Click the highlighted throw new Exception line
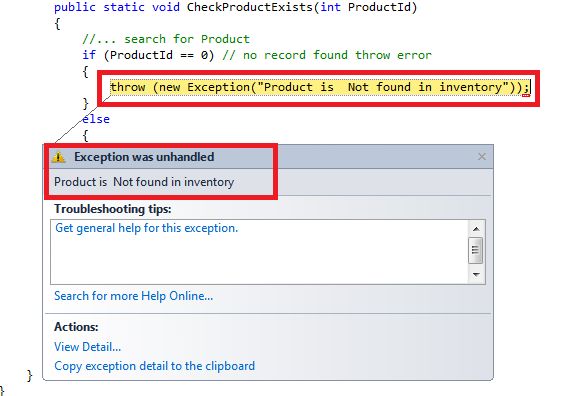The height and width of the screenshot is (396, 566). 320,87
